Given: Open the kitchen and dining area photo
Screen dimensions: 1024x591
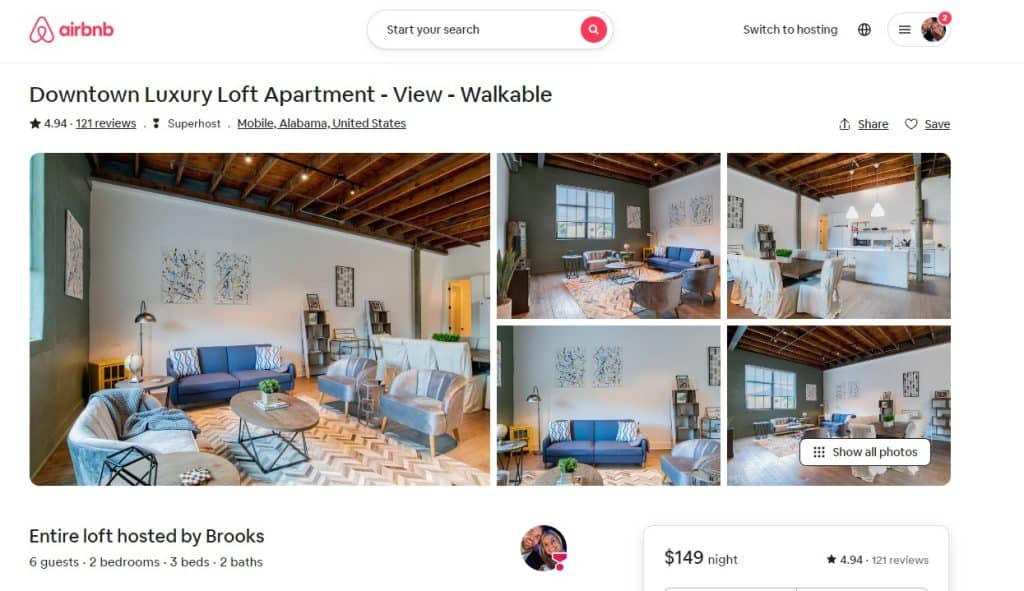Looking at the screenshot, I should (x=839, y=236).
